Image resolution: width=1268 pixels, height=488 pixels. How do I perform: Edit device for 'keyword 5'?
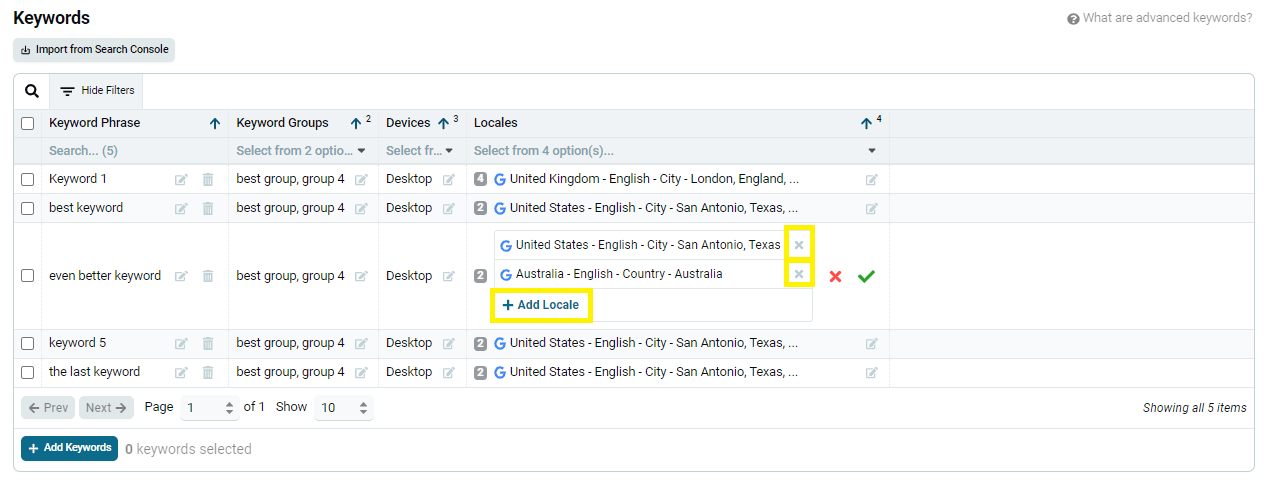point(449,344)
